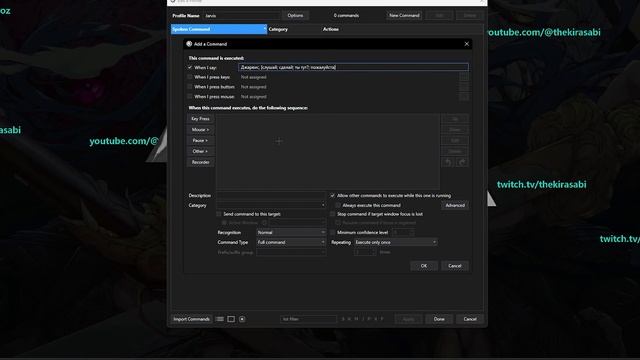Close the Add a Command dialog
The image size is (640, 360).
[467, 44]
